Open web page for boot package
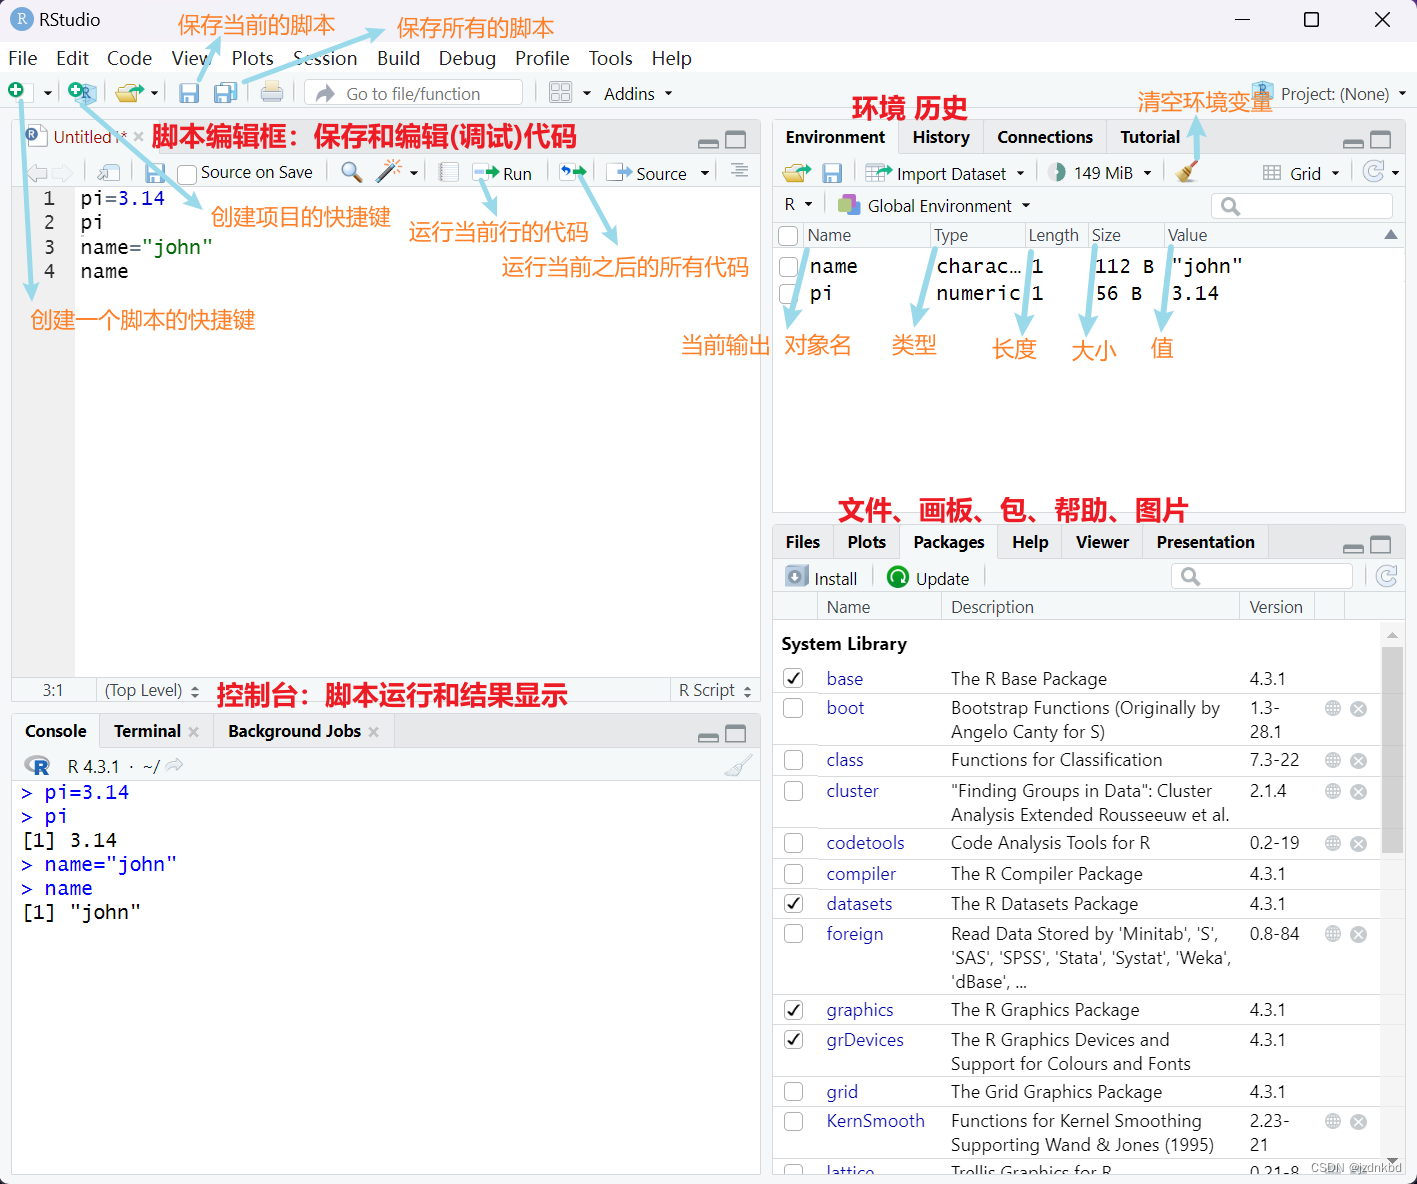The image size is (1417, 1184). coord(1333,708)
